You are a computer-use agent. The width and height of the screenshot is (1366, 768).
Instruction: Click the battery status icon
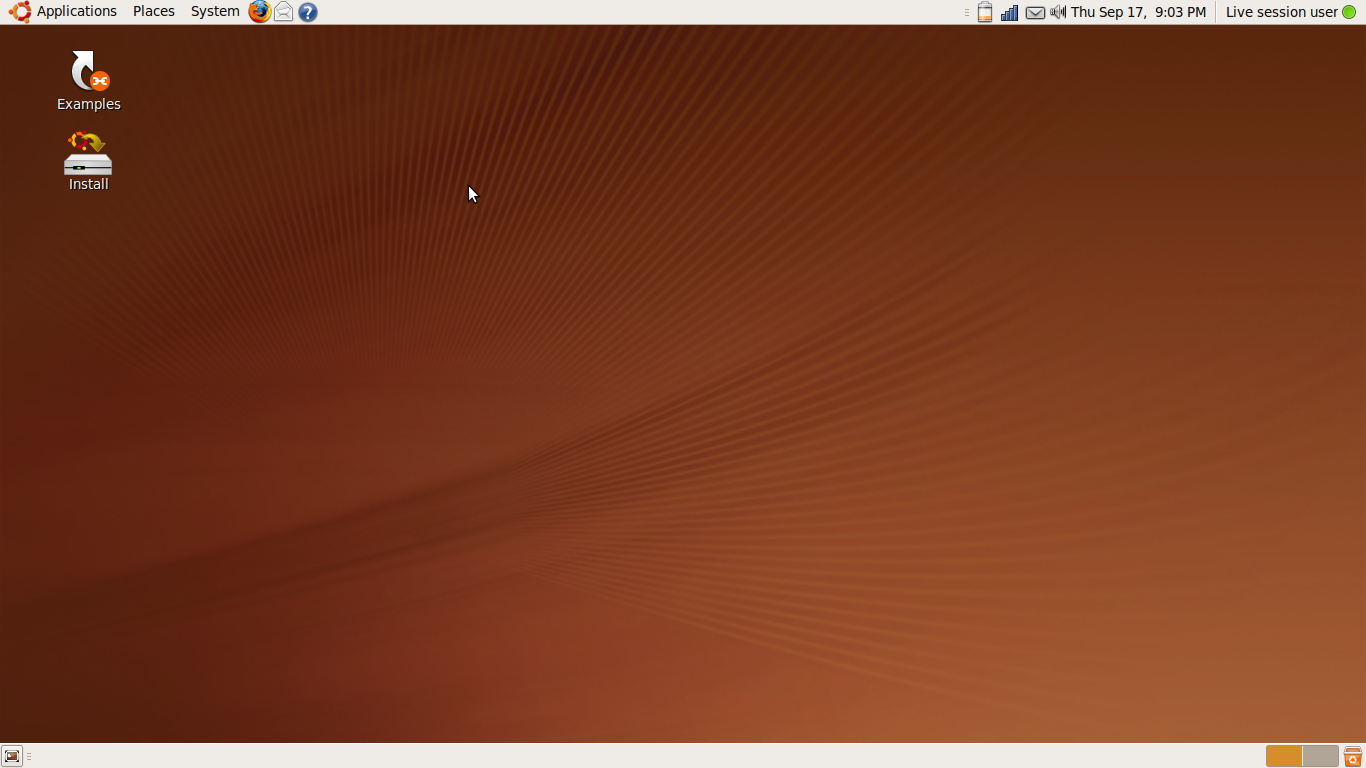(x=985, y=12)
